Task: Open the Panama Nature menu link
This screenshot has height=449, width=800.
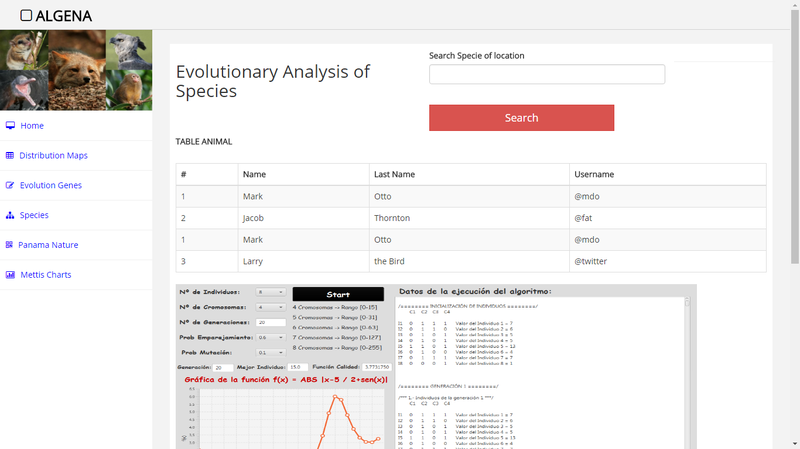Action: coord(48,245)
